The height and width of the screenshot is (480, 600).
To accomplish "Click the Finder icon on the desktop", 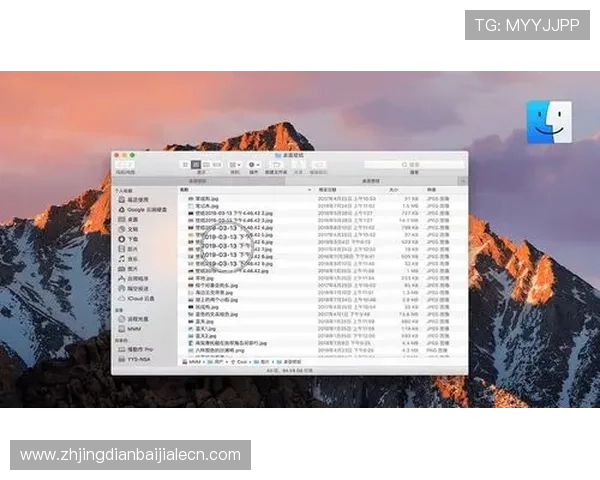I will click(550, 122).
